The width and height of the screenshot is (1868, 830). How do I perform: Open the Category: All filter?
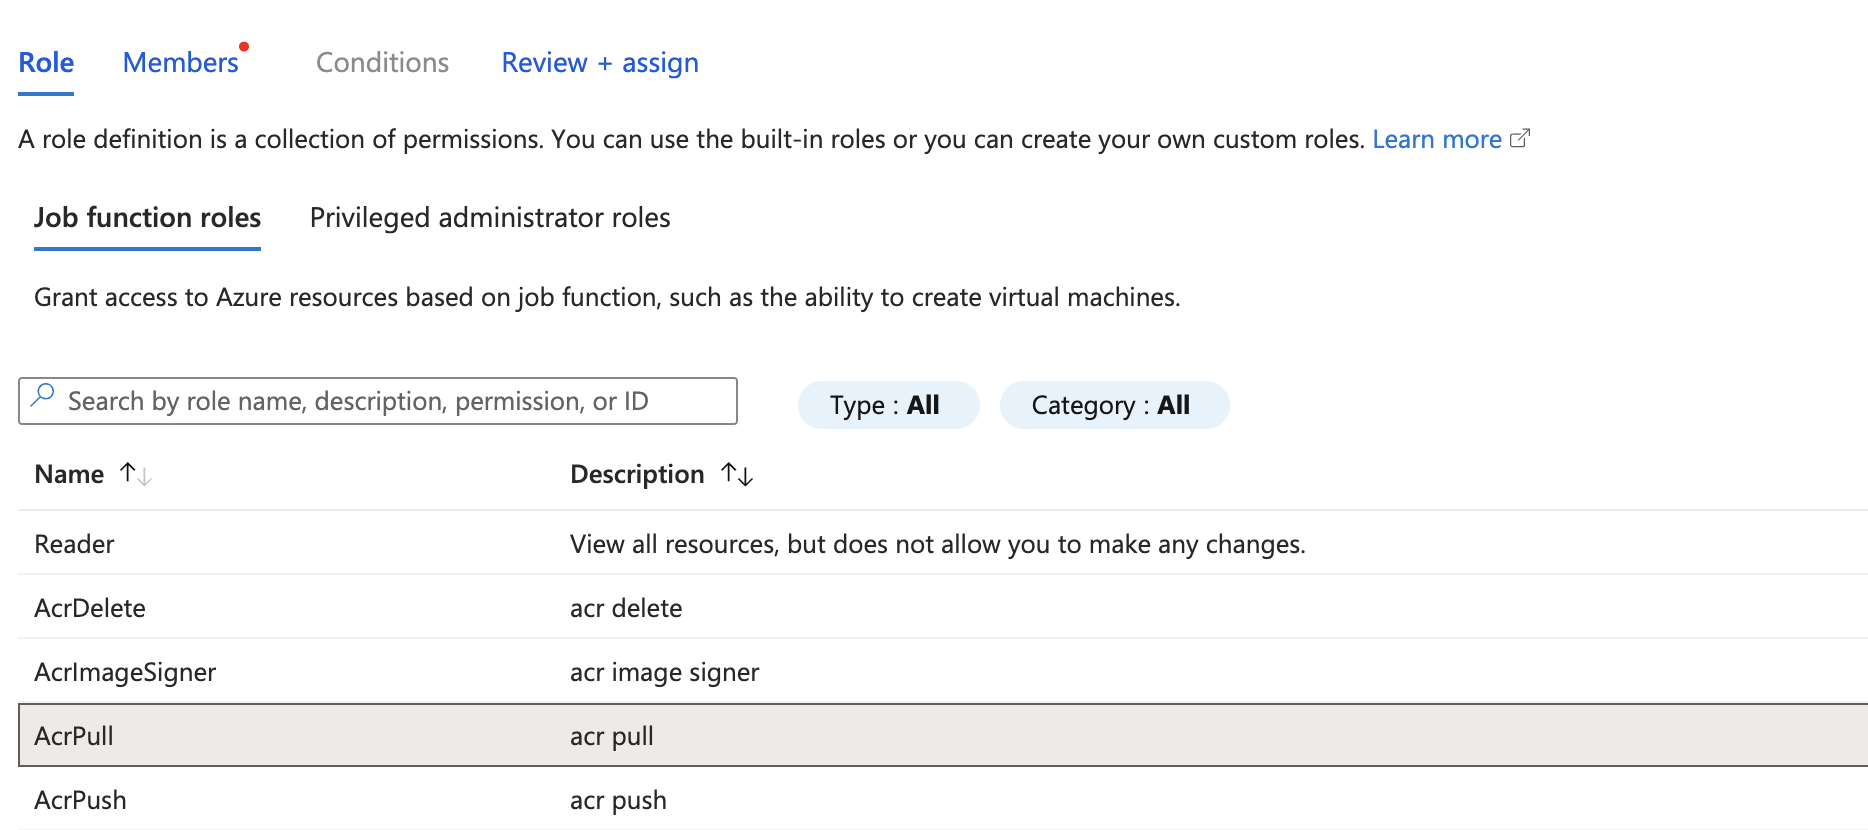coord(1113,405)
